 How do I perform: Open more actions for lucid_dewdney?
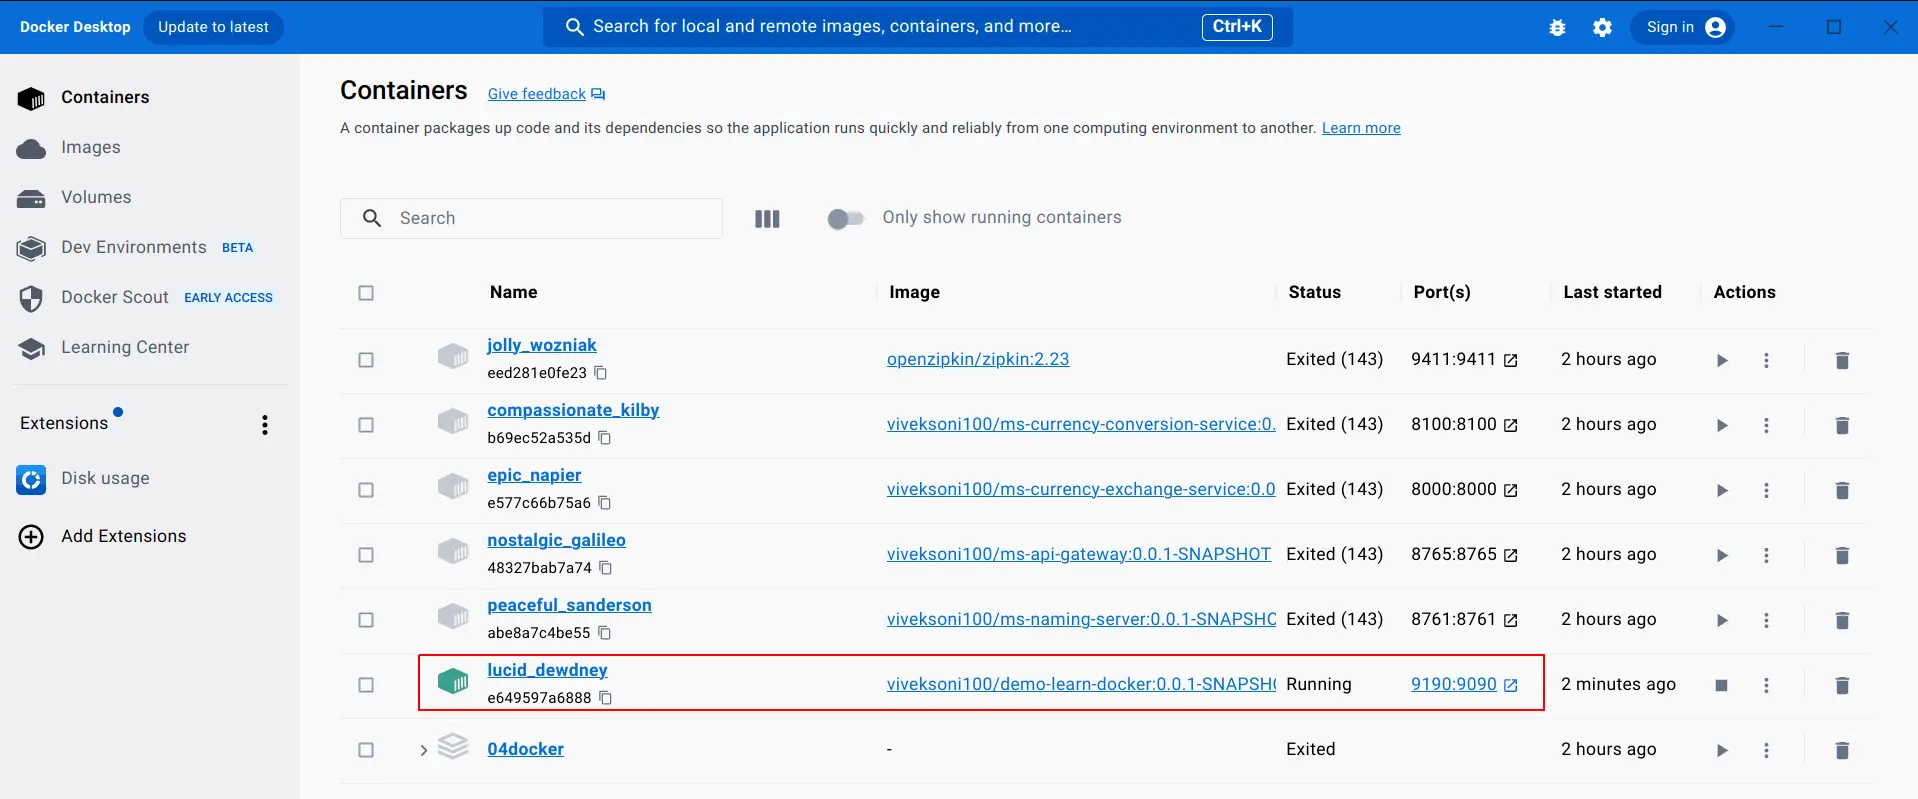1766,685
